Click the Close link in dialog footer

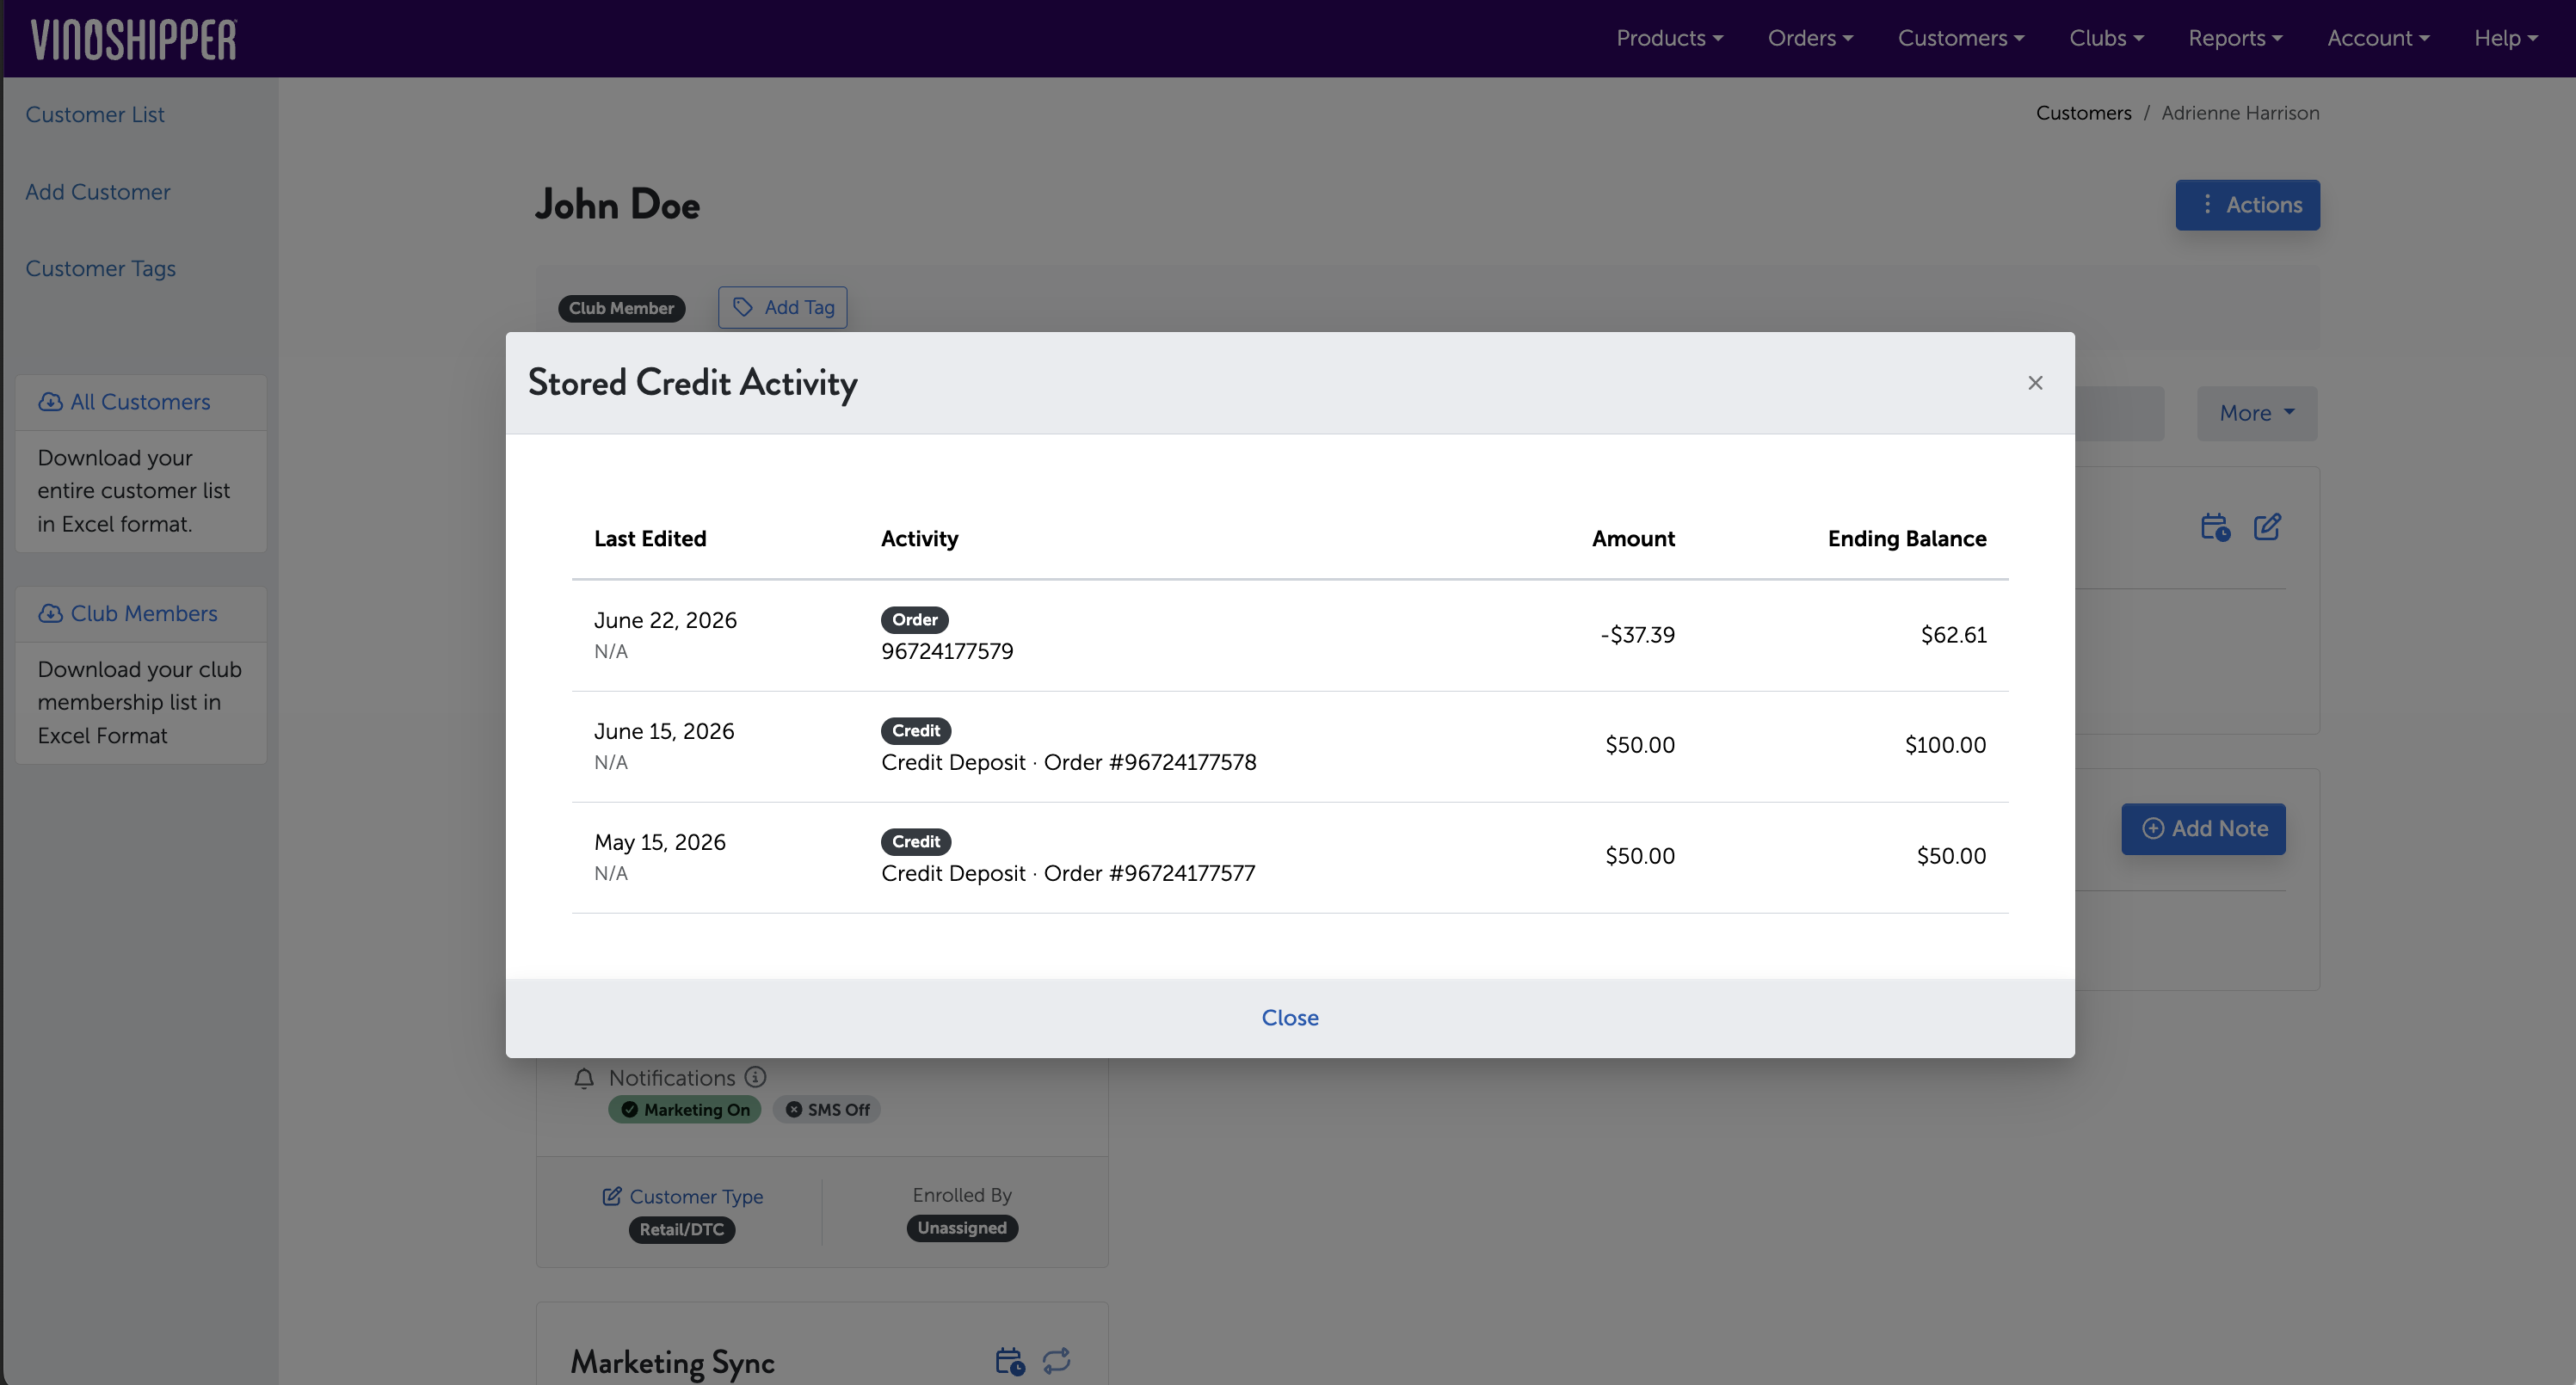pos(1290,1017)
